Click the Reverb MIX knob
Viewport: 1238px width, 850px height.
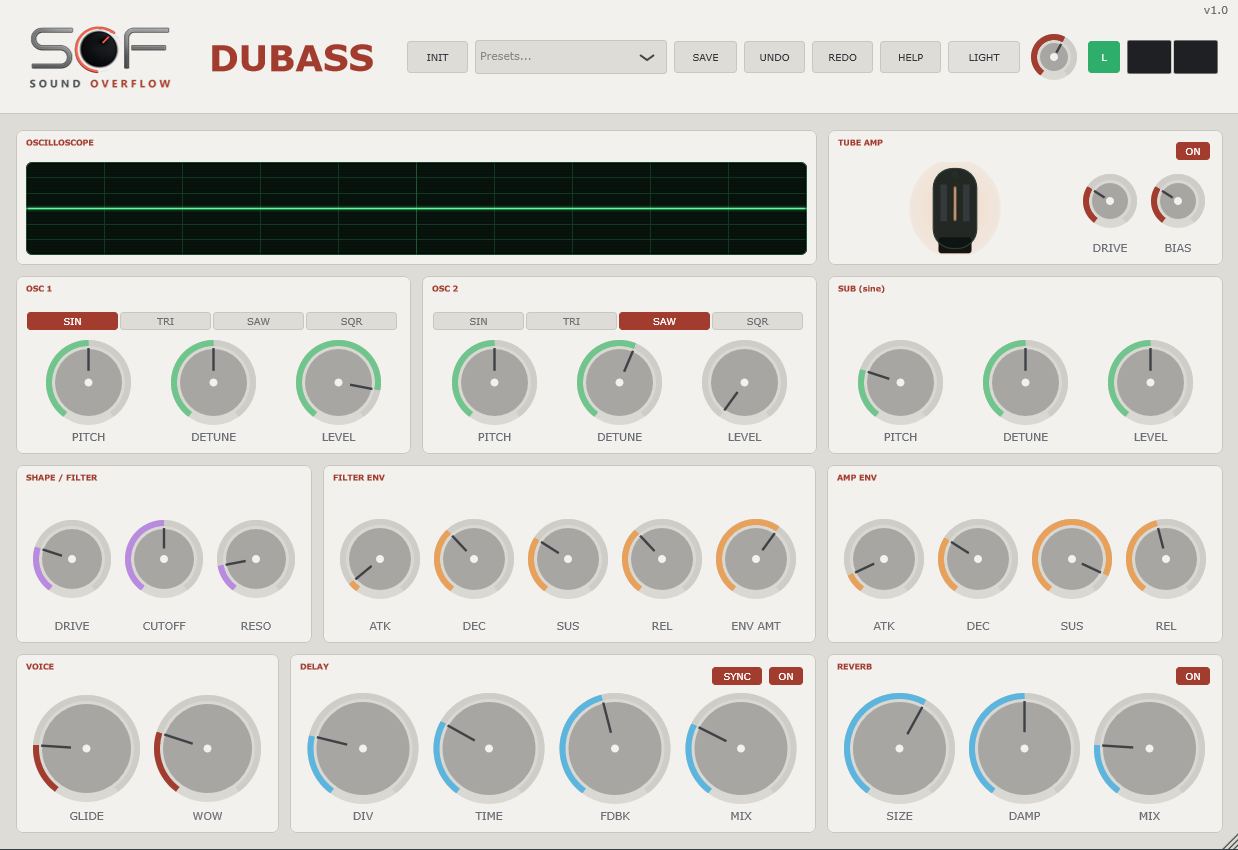1149,748
